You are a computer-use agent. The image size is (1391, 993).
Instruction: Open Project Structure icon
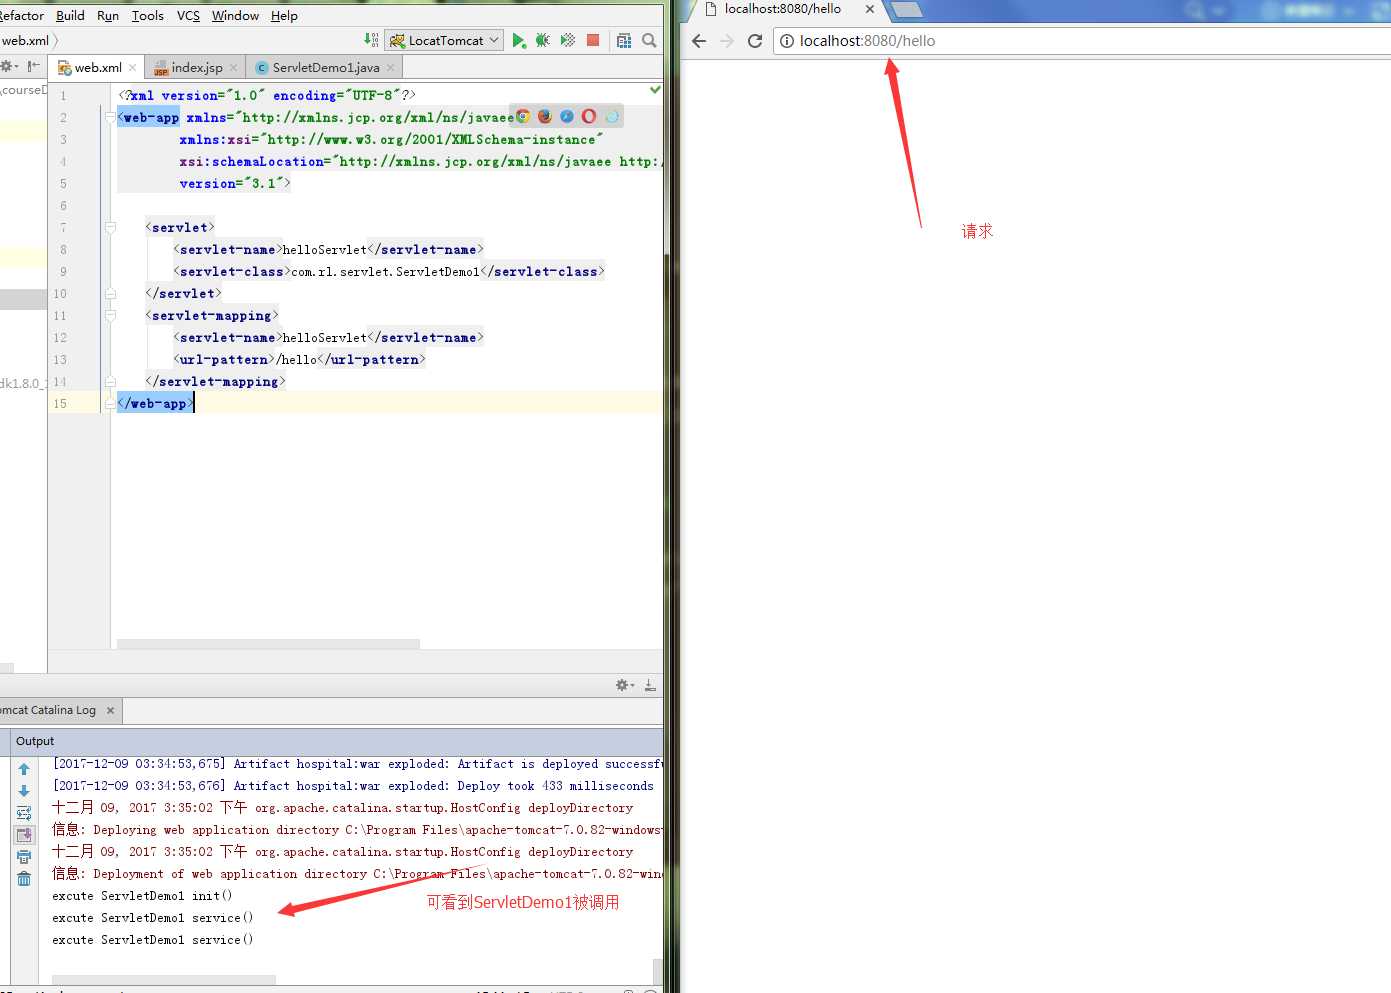click(624, 40)
